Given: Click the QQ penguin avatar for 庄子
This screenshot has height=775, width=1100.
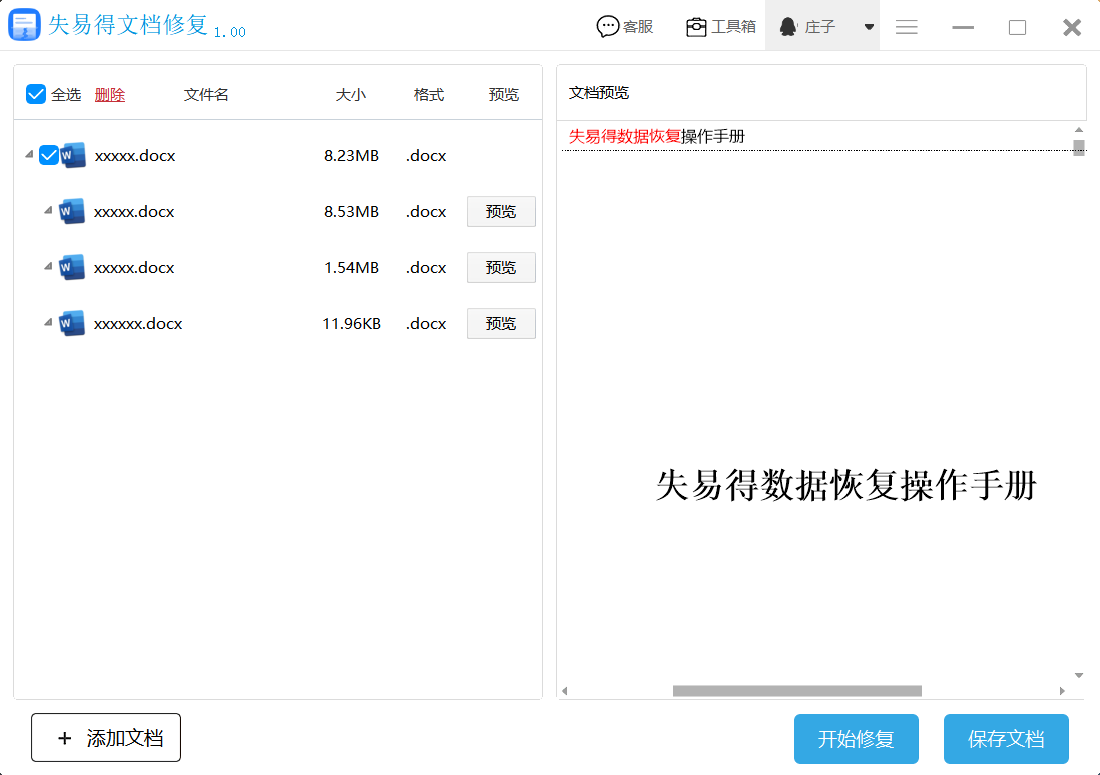Looking at the screenshot, I should [788, 27].
